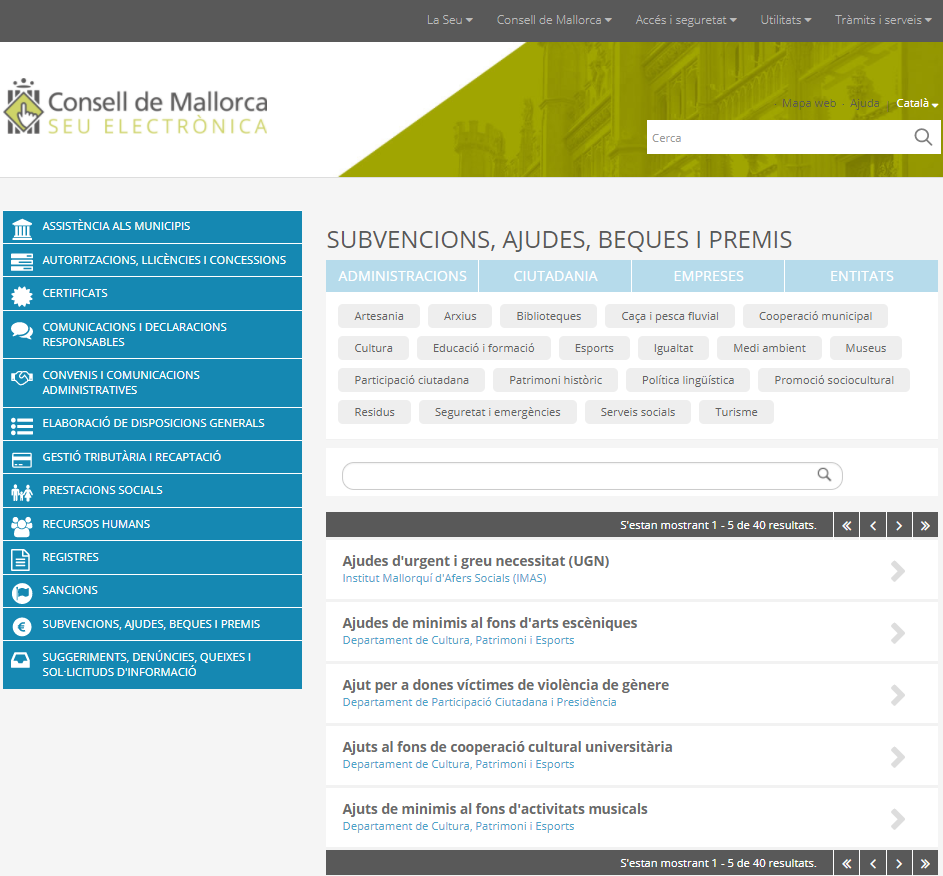Viewport: 943px width, 876px height.
Task: Select the Empreses tab
Action: [x=708, y=276]
